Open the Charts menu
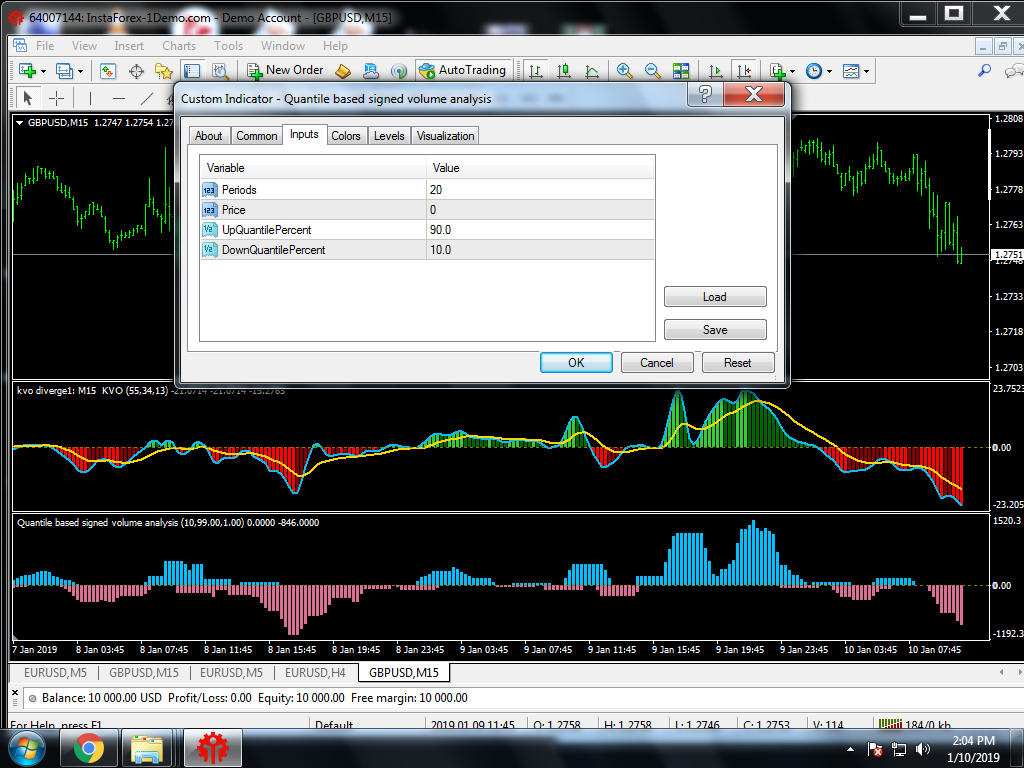 pyautogui.click(x=179, y=46)
